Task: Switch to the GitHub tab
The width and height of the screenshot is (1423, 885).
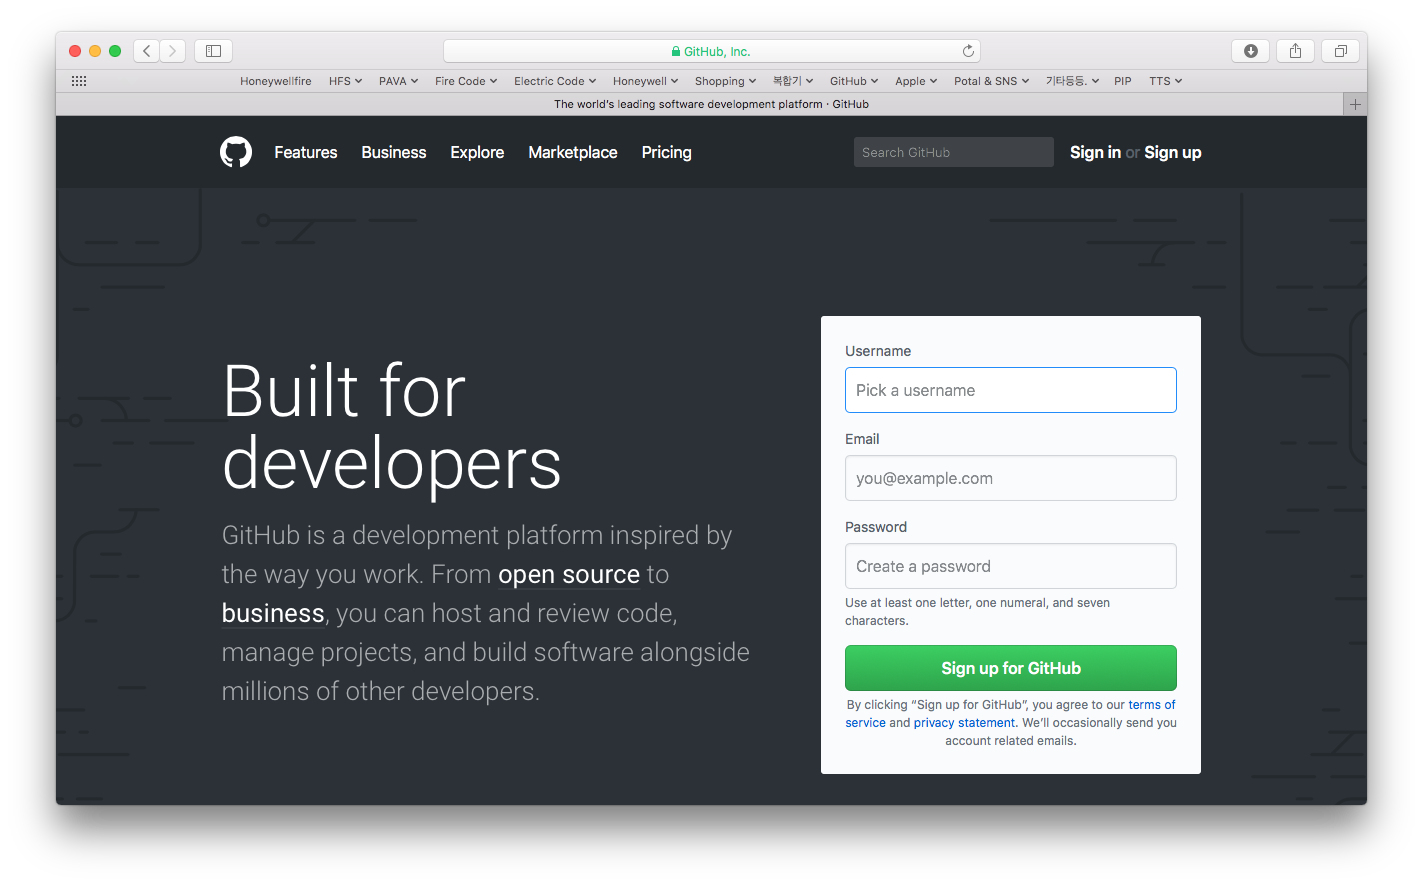Action: [x=710, y=103]
